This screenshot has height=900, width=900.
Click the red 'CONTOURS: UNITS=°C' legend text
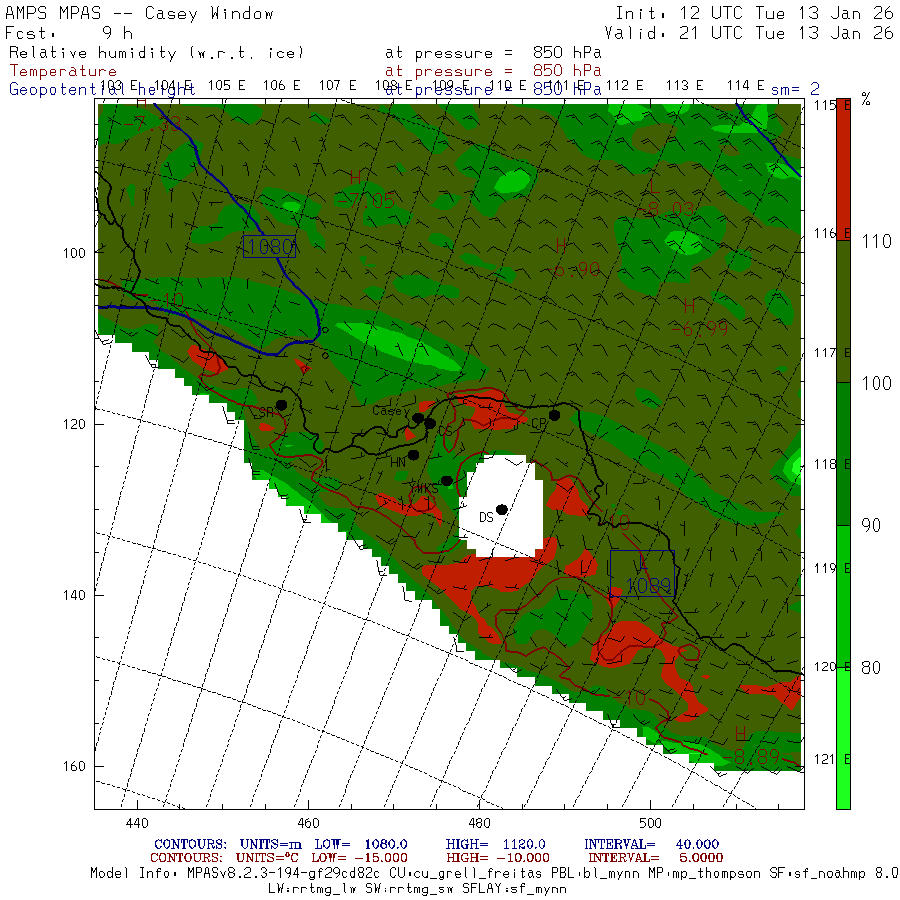[224, 858]
